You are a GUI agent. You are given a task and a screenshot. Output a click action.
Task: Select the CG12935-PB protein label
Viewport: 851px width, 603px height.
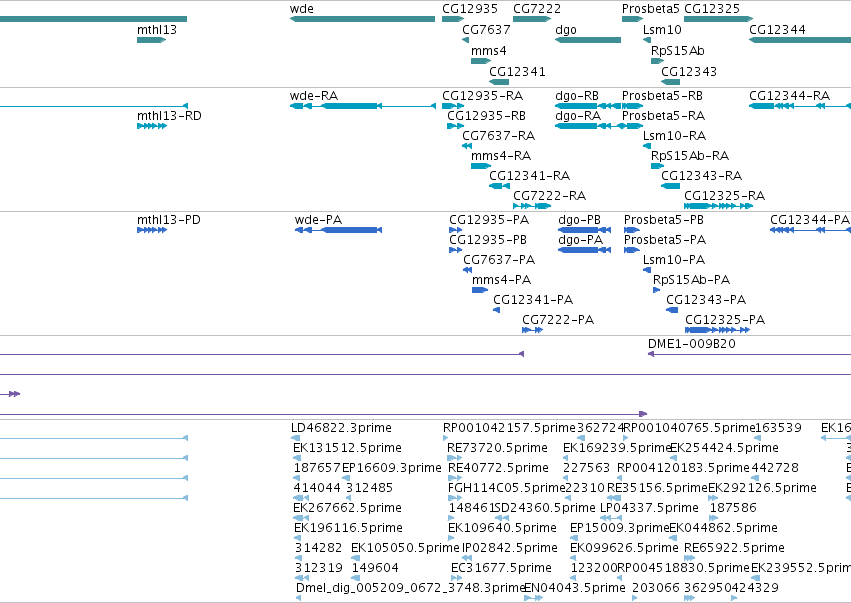[x=488, y=240]
